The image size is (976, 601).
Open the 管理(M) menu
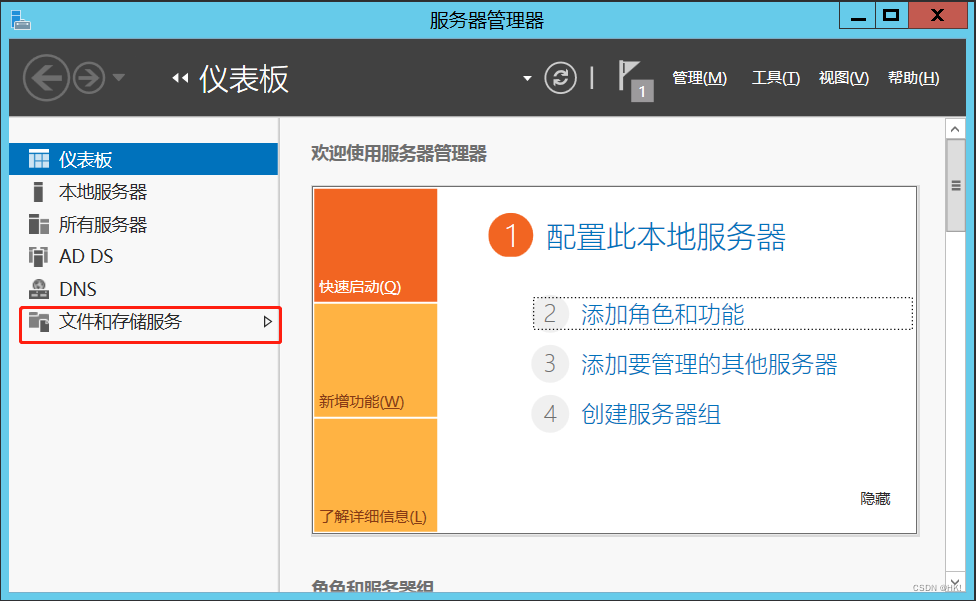click(699, 78)
